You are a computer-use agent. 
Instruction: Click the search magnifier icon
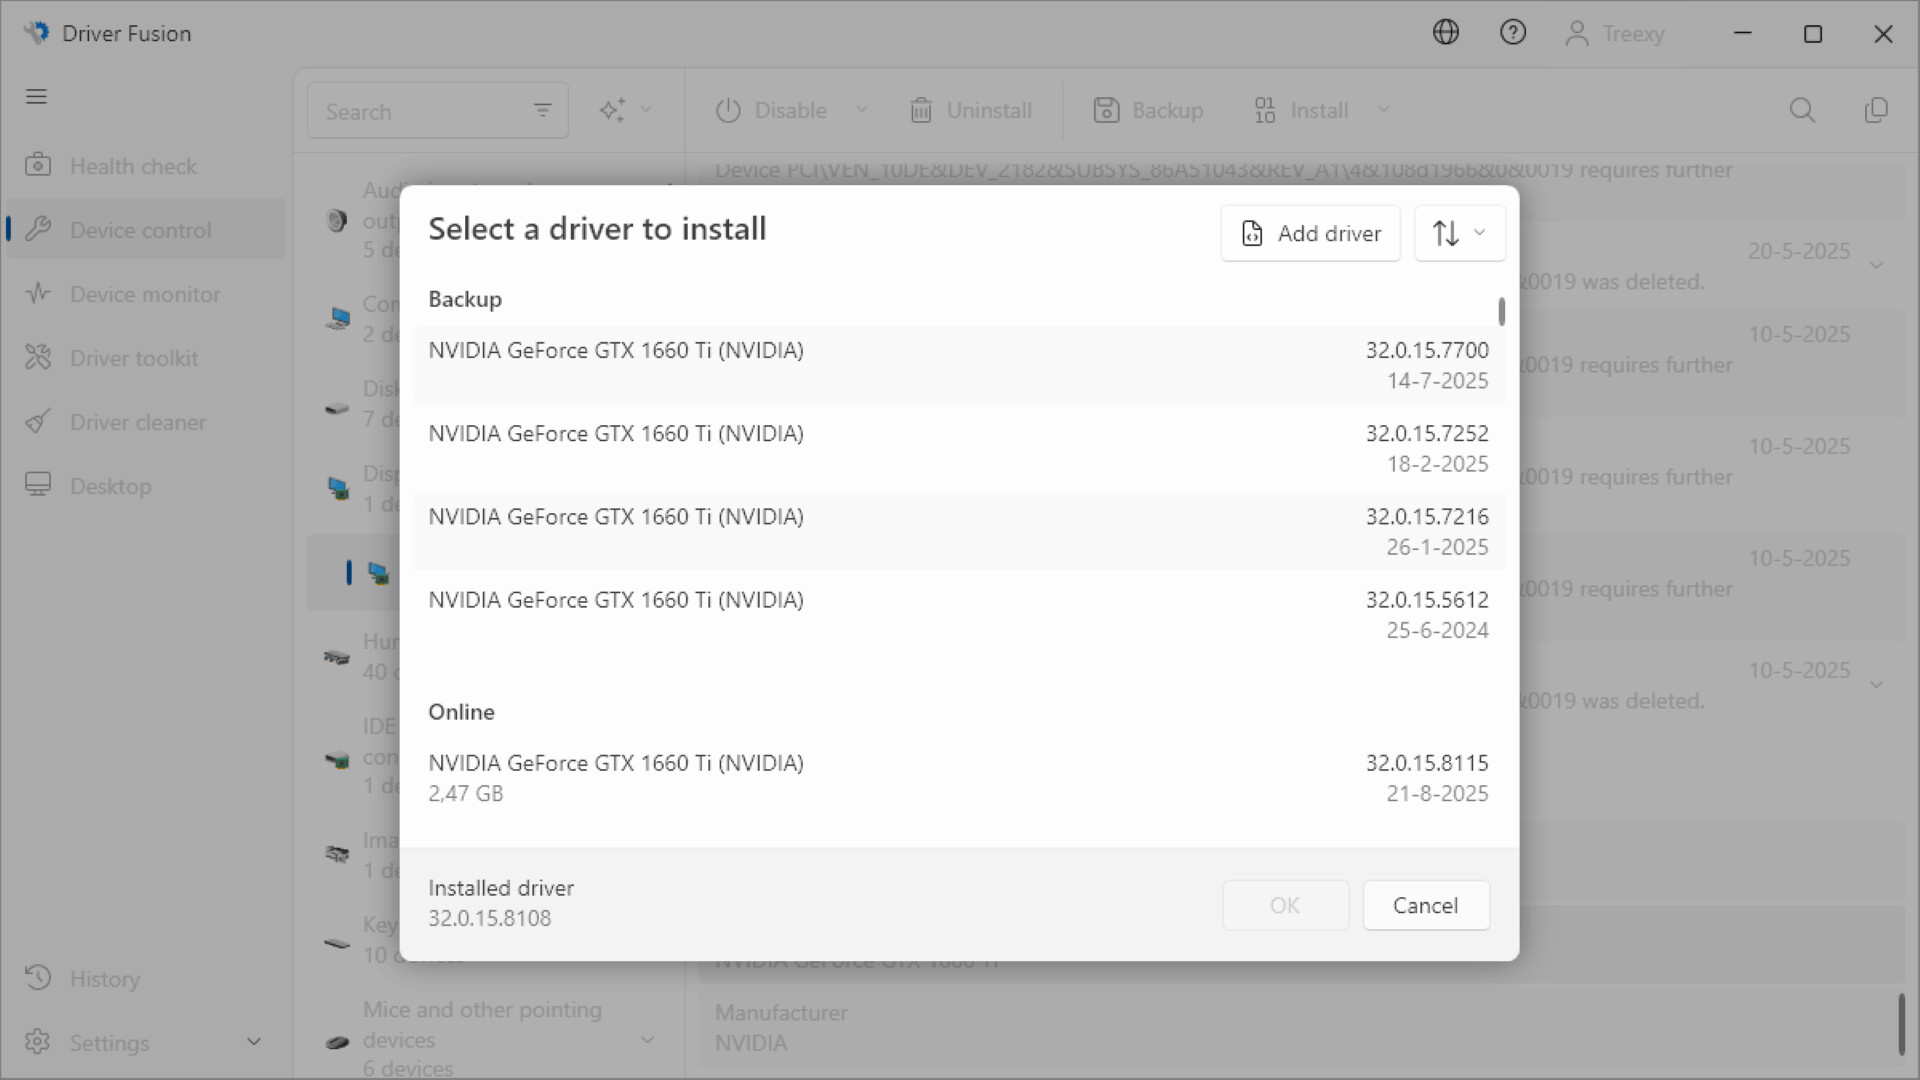tap(1802, 110)
